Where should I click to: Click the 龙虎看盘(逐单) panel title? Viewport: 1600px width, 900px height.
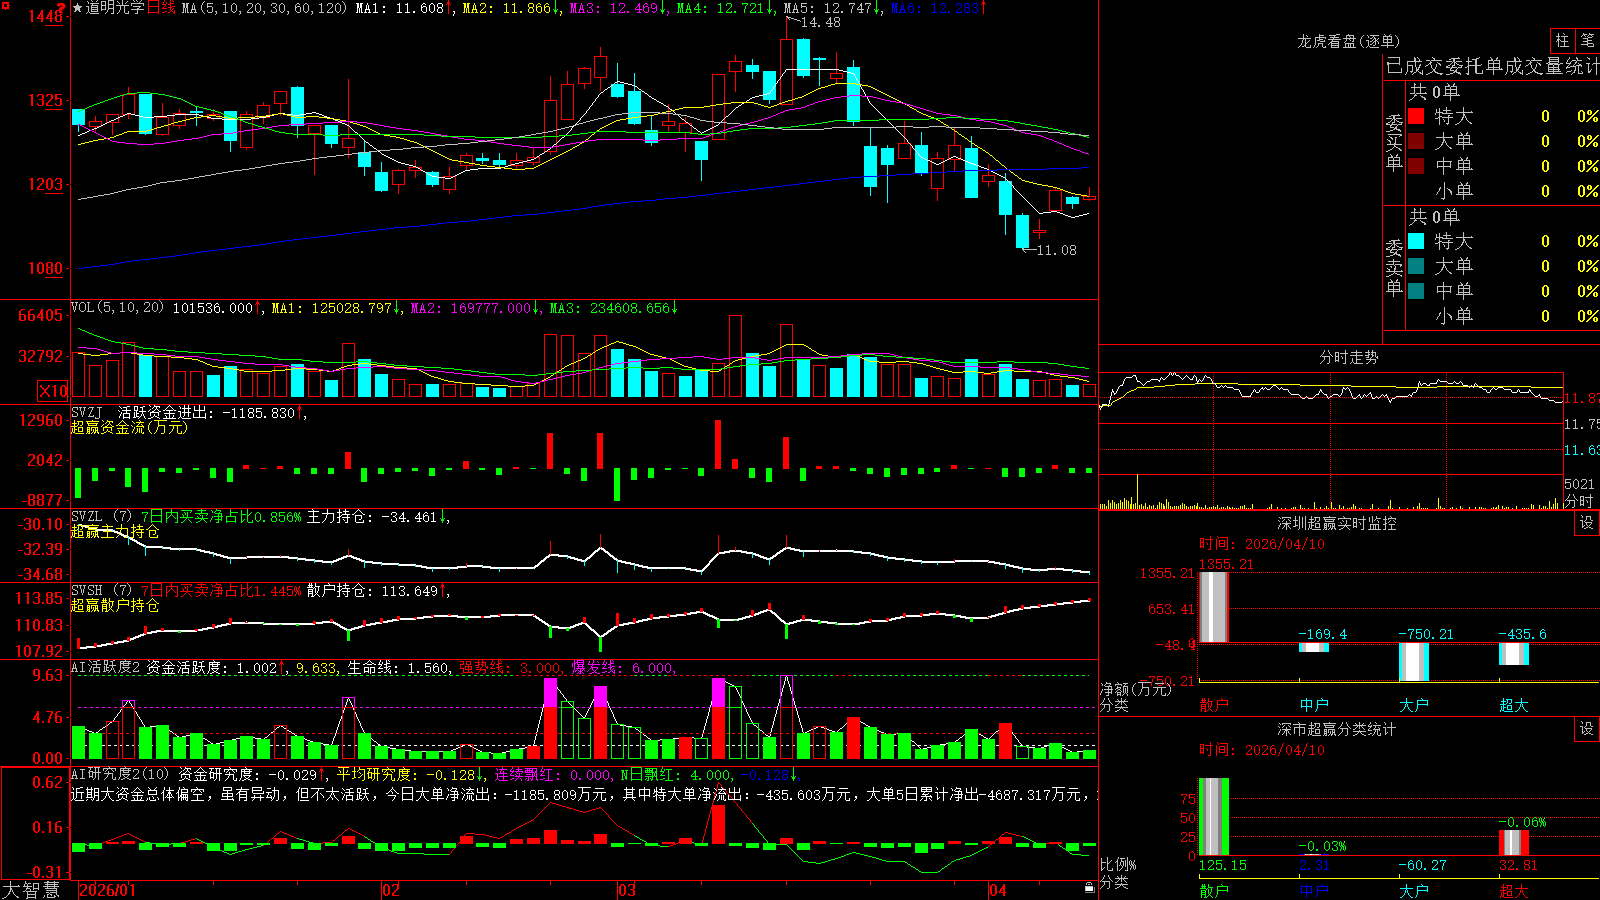click(x=1348, y=41)
